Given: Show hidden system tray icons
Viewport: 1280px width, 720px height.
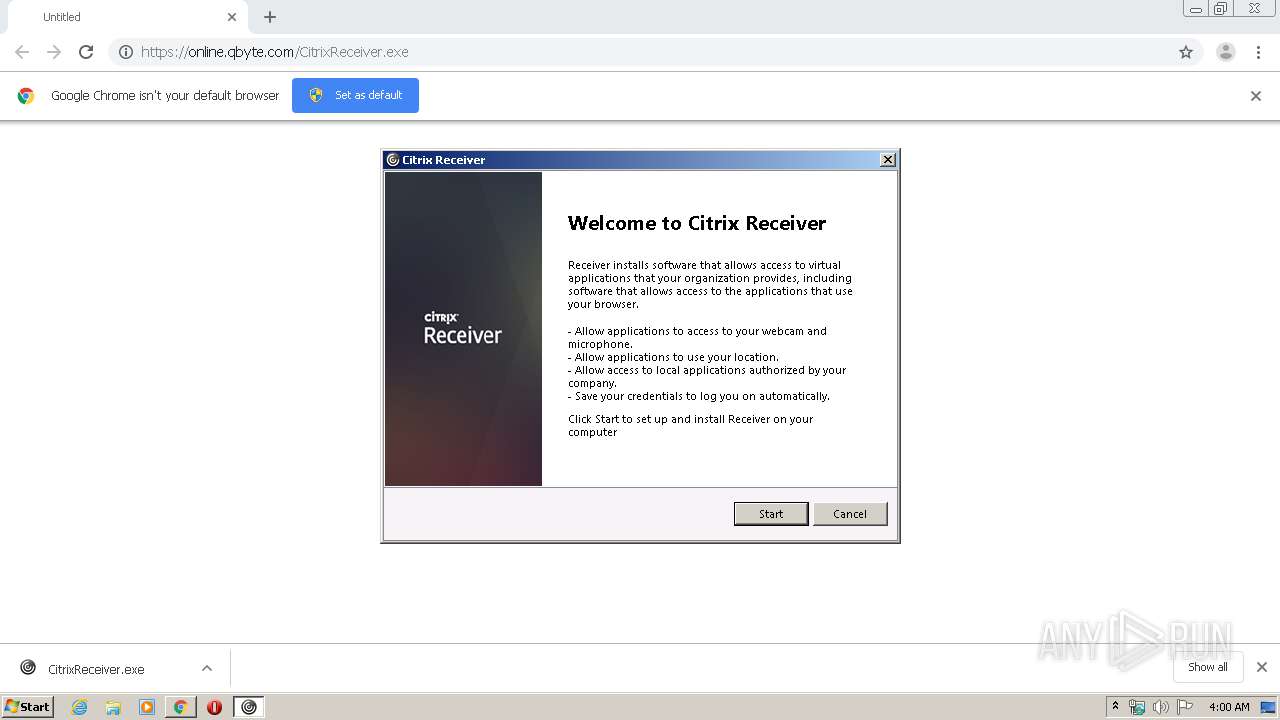Looking at the screenshot, I should [1115, 707].
